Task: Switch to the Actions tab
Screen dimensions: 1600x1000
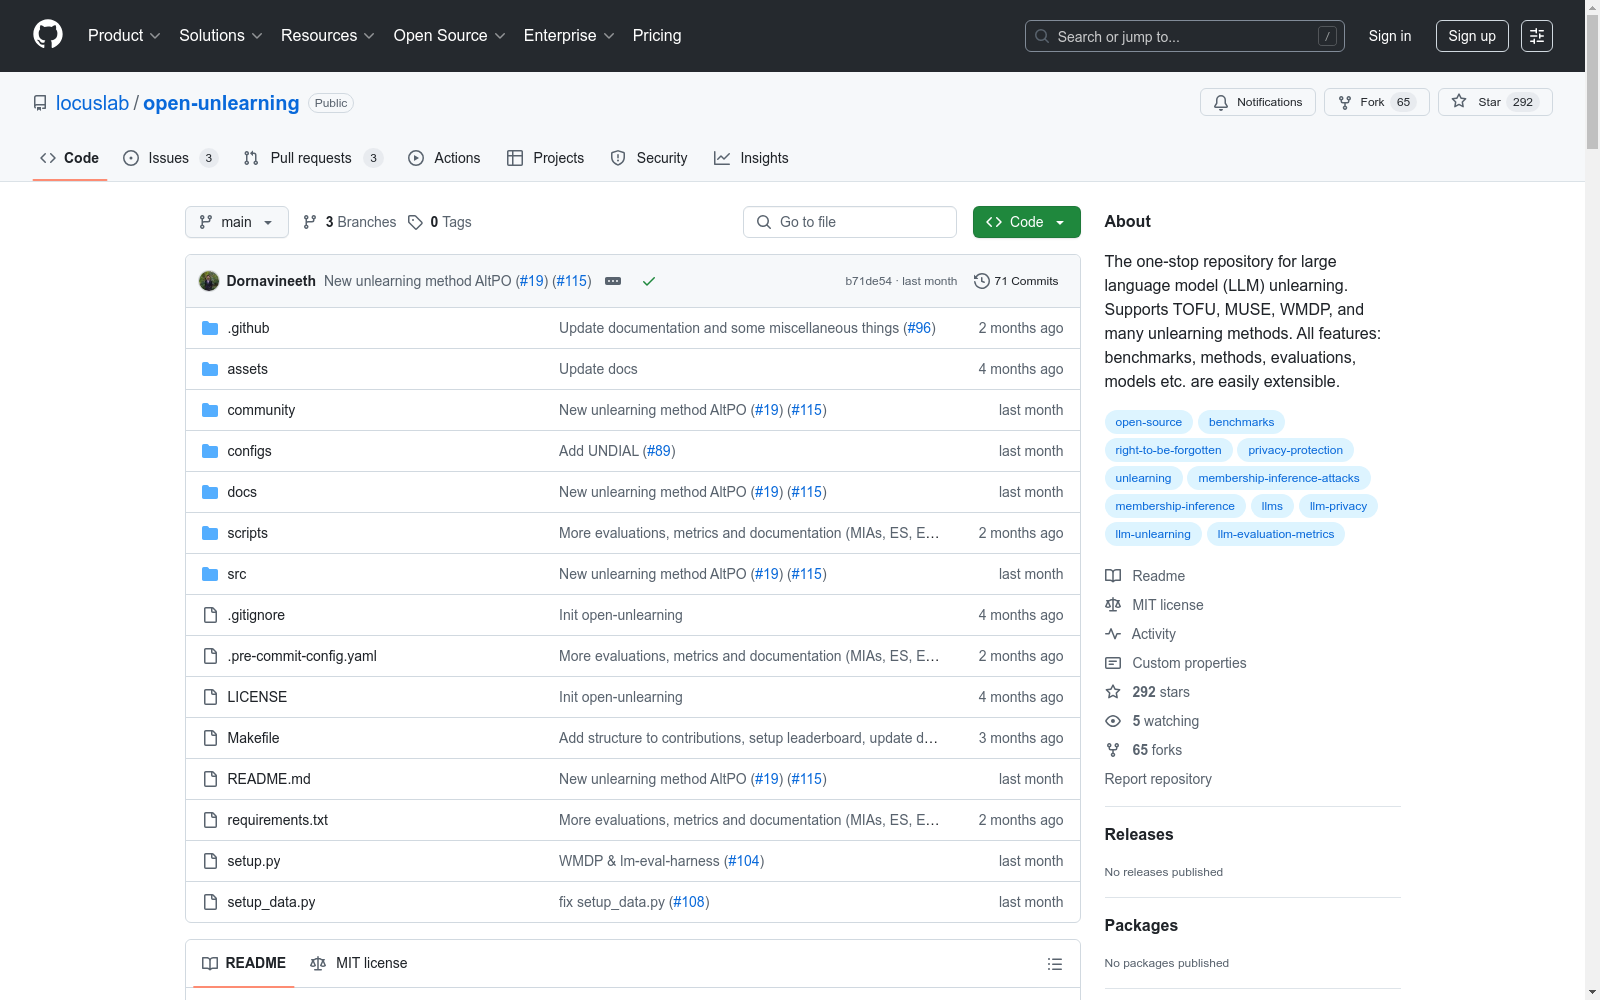Action: pos(444,158)
